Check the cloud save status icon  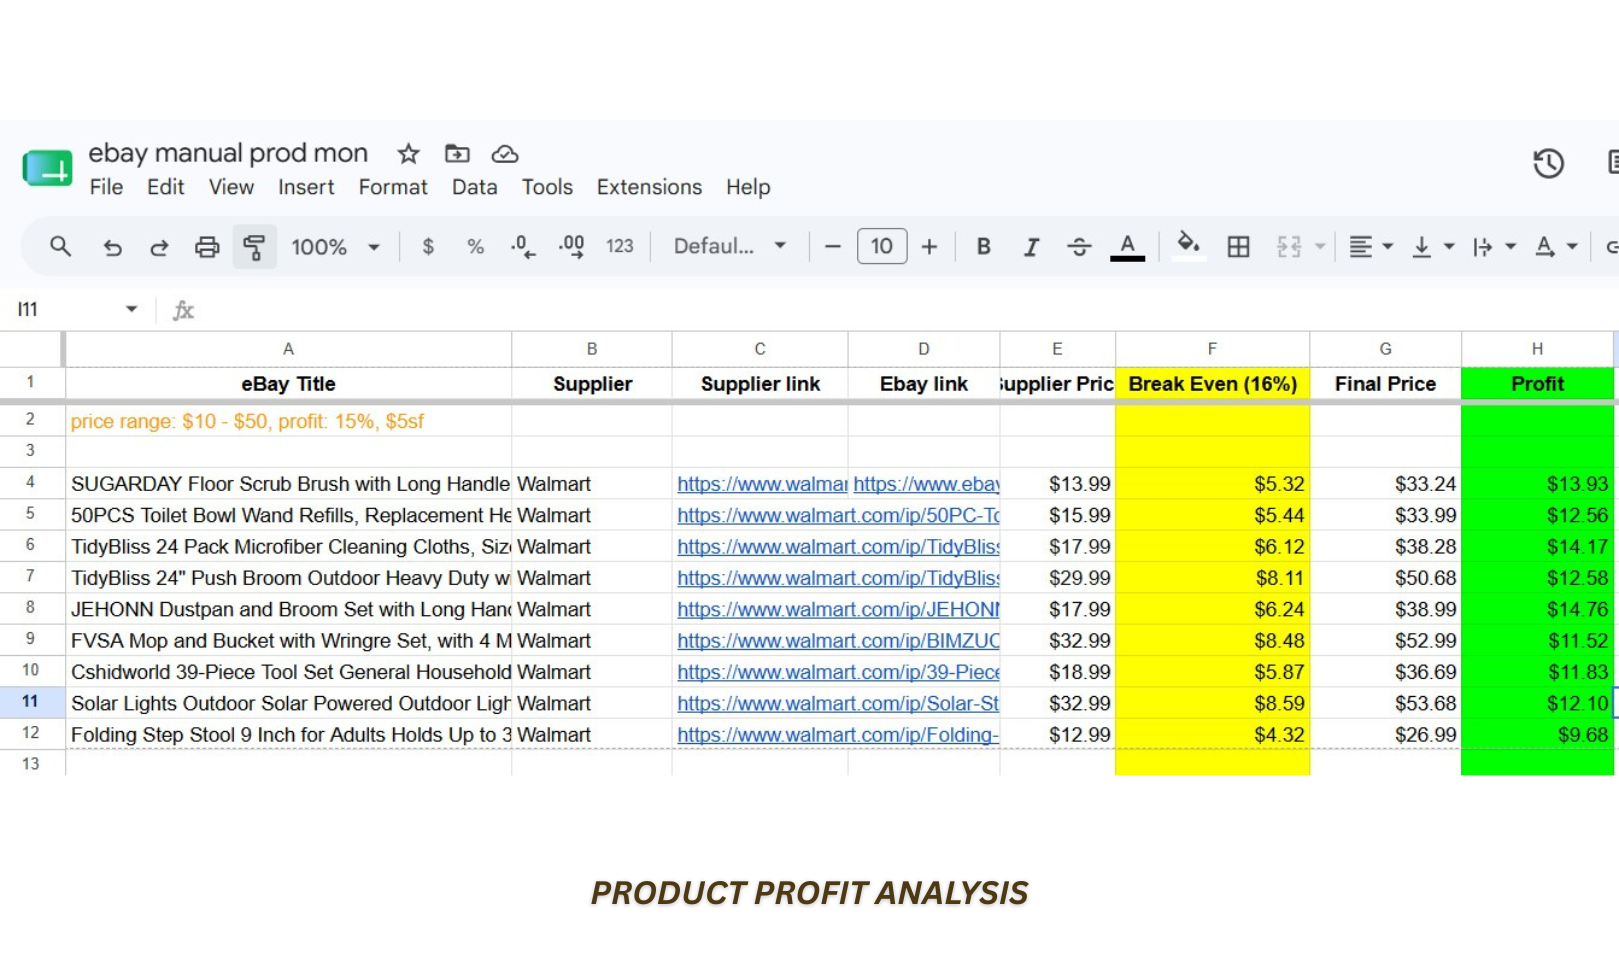pyautogui.click(x=505, y=154)
